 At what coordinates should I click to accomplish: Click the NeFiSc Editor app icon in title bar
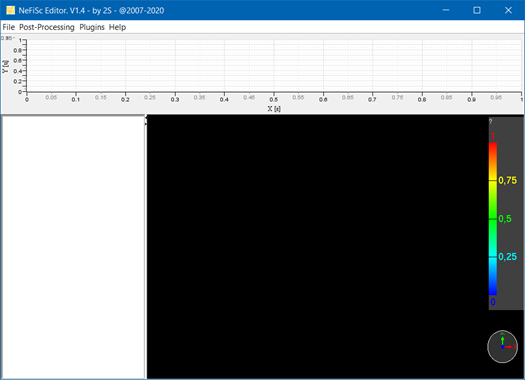[10, 10]
